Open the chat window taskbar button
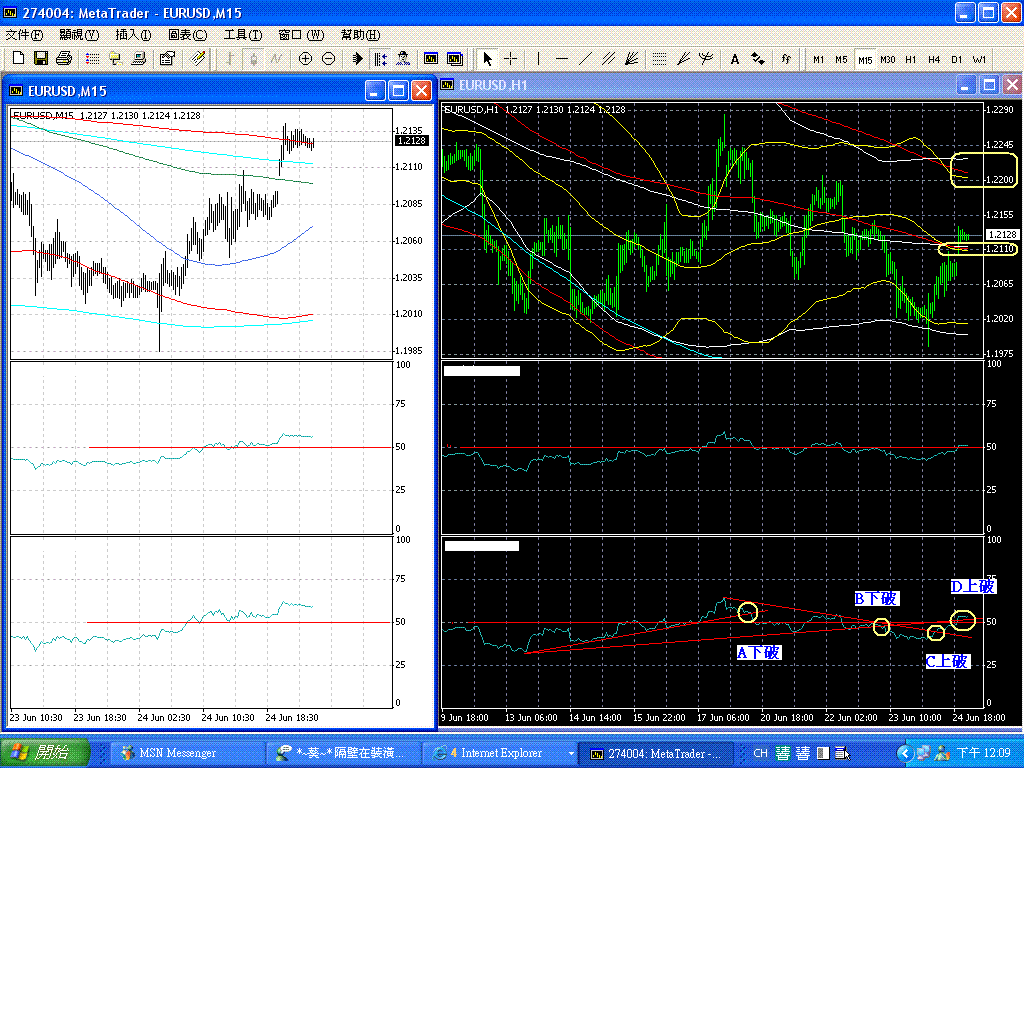This screenshot has height=1030, width=1024. pyautogui.click(x=342, y=753)
